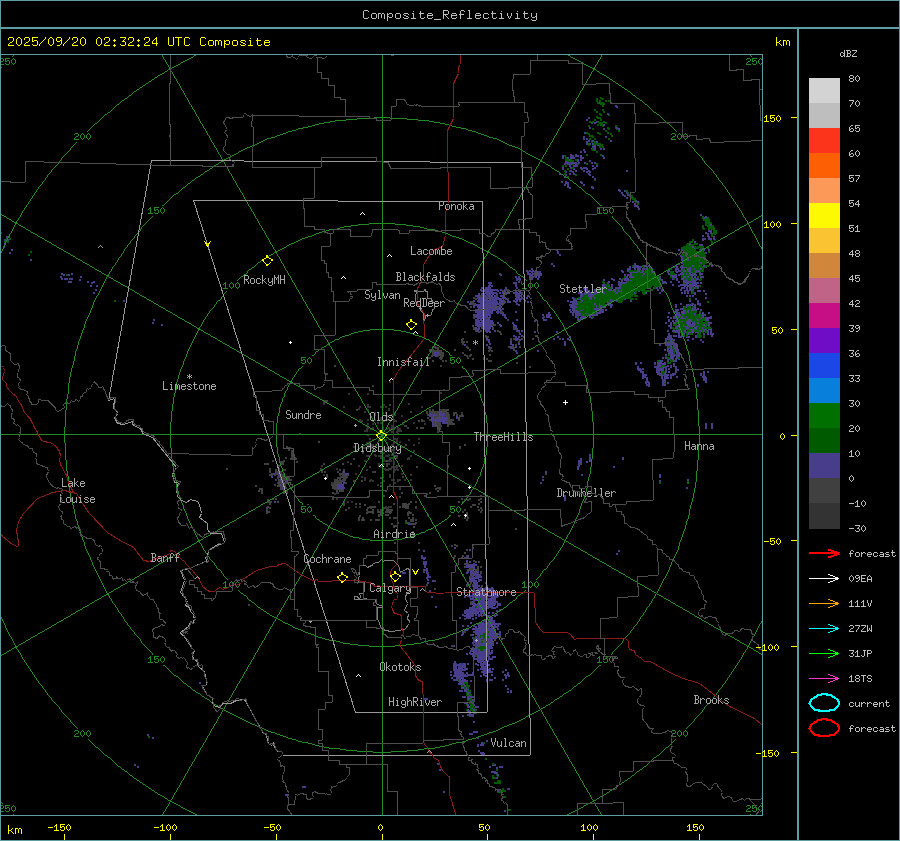The image size is (900, 841).
Task: Click the Stettler city label
Action: tap(582, 289)
